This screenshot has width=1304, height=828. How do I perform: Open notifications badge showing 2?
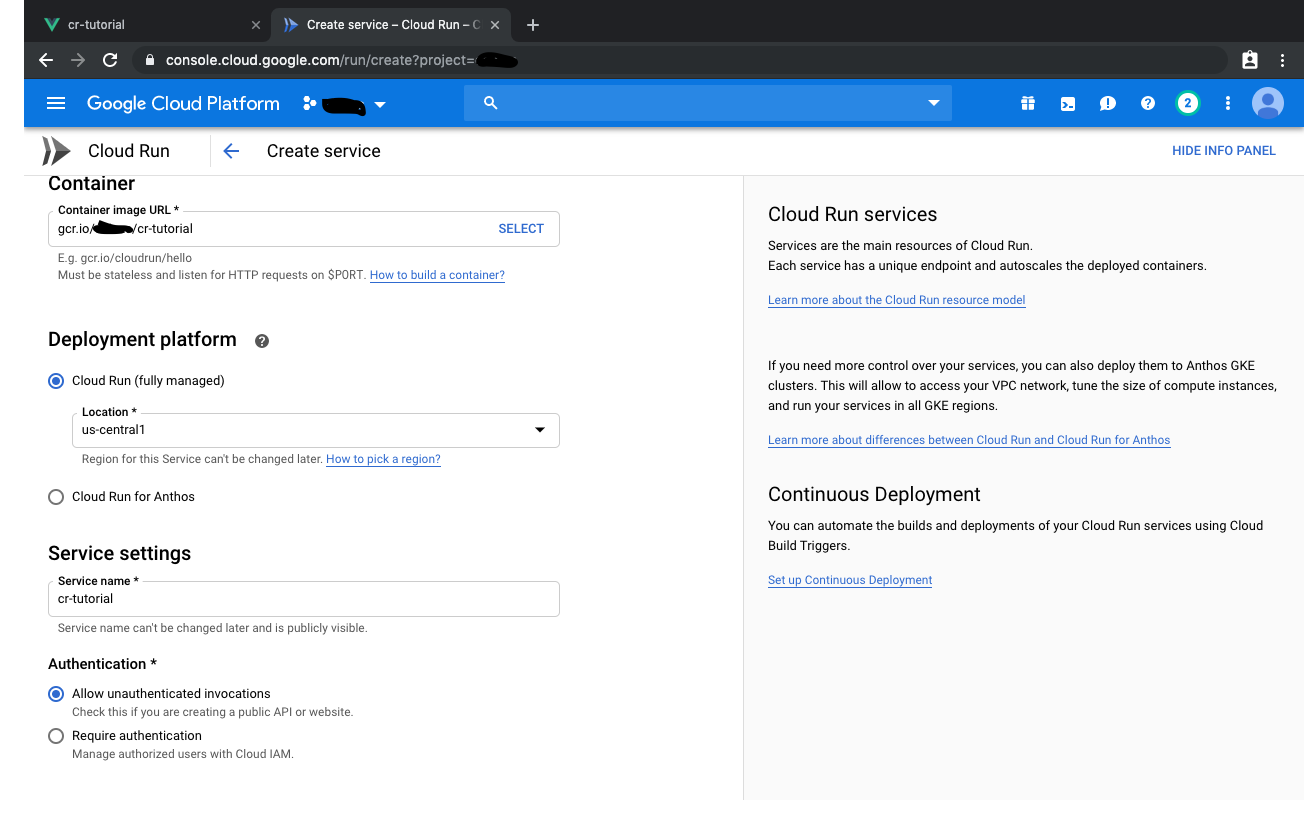point(1187,103)
